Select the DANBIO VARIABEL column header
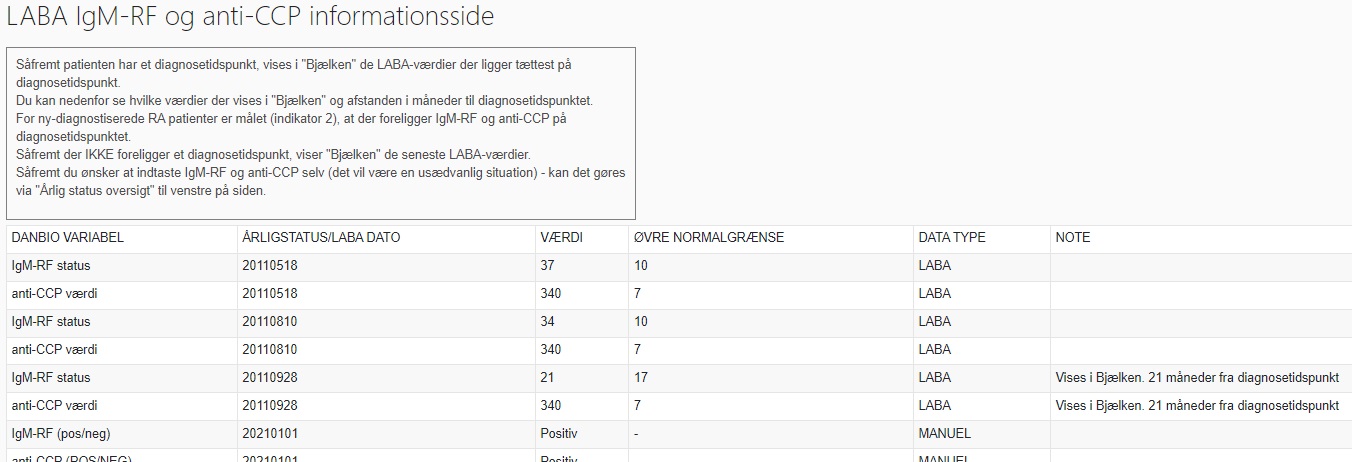Screen dimensions: 1352x462 coord(67,238)
